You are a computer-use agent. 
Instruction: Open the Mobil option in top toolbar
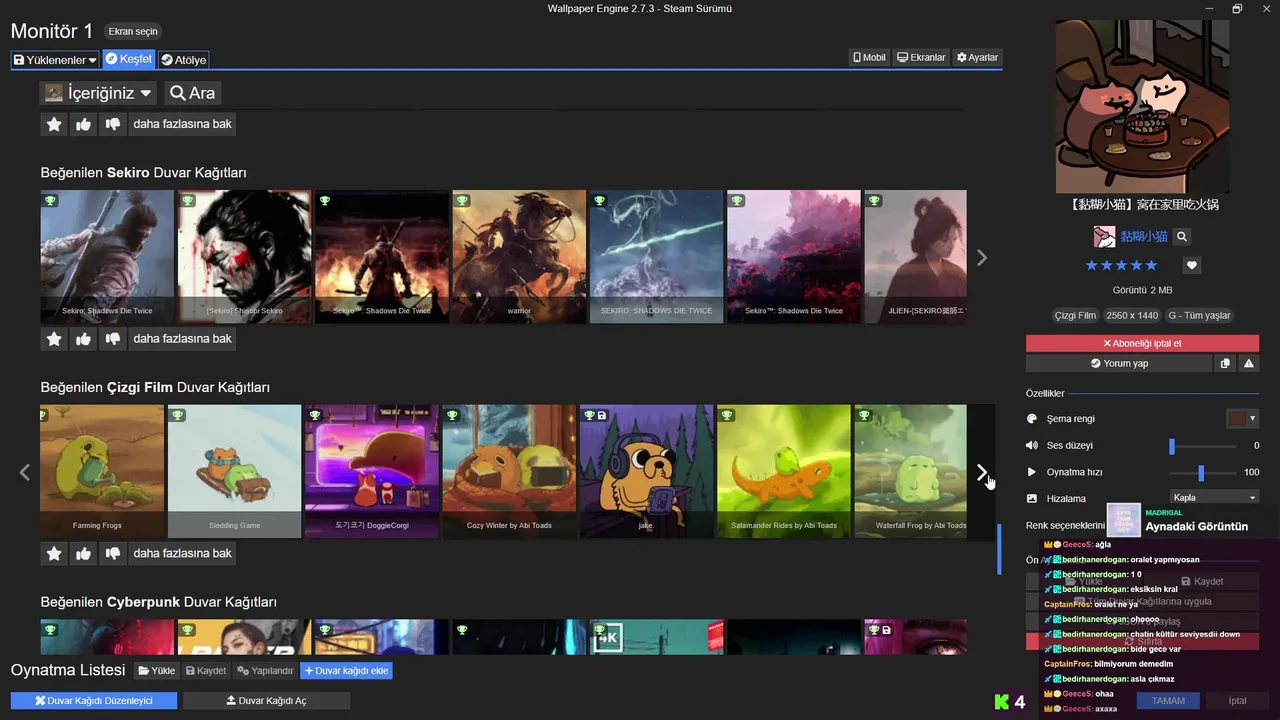tap(869, 58)
